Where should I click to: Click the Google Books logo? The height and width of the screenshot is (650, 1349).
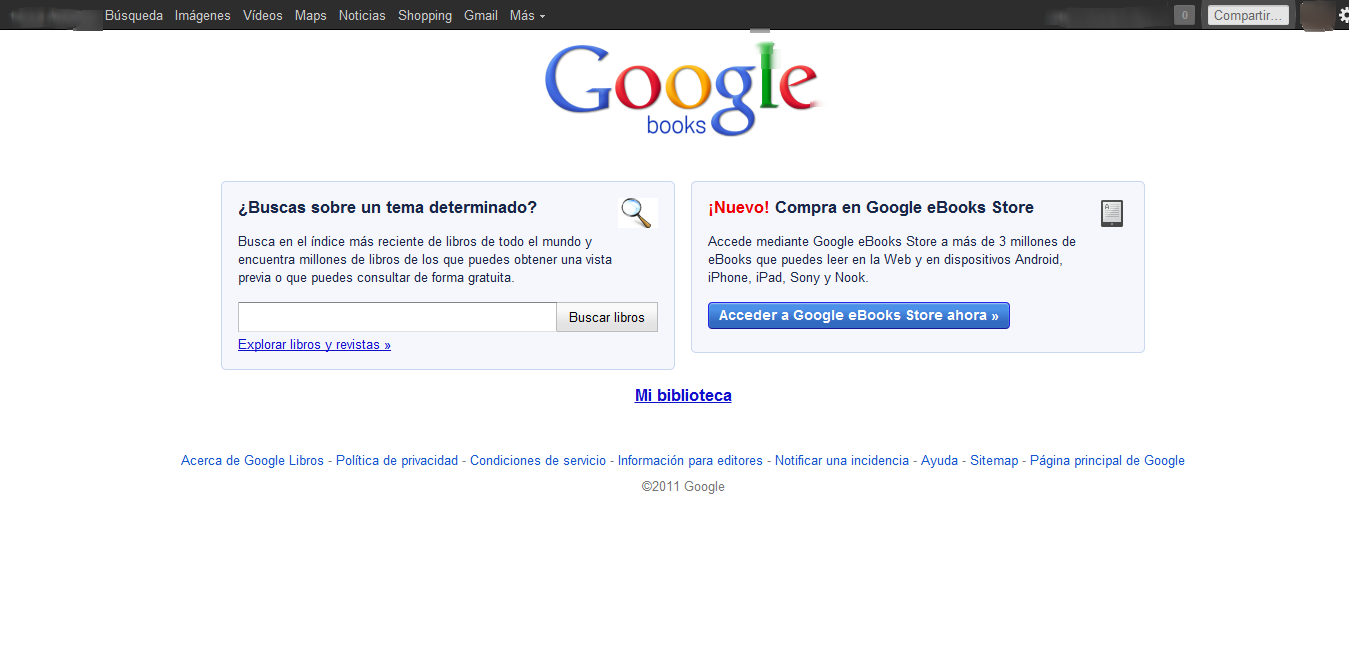(x=682, y=88)
